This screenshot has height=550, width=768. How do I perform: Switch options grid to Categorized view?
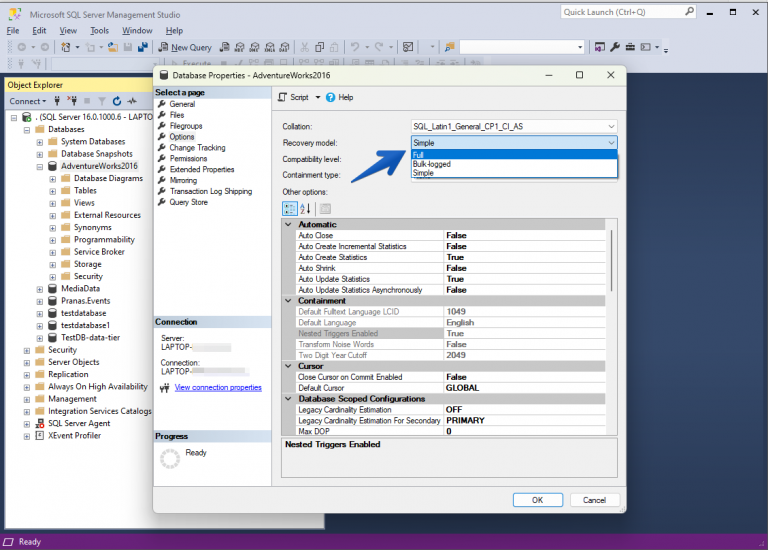coord(289,209)
